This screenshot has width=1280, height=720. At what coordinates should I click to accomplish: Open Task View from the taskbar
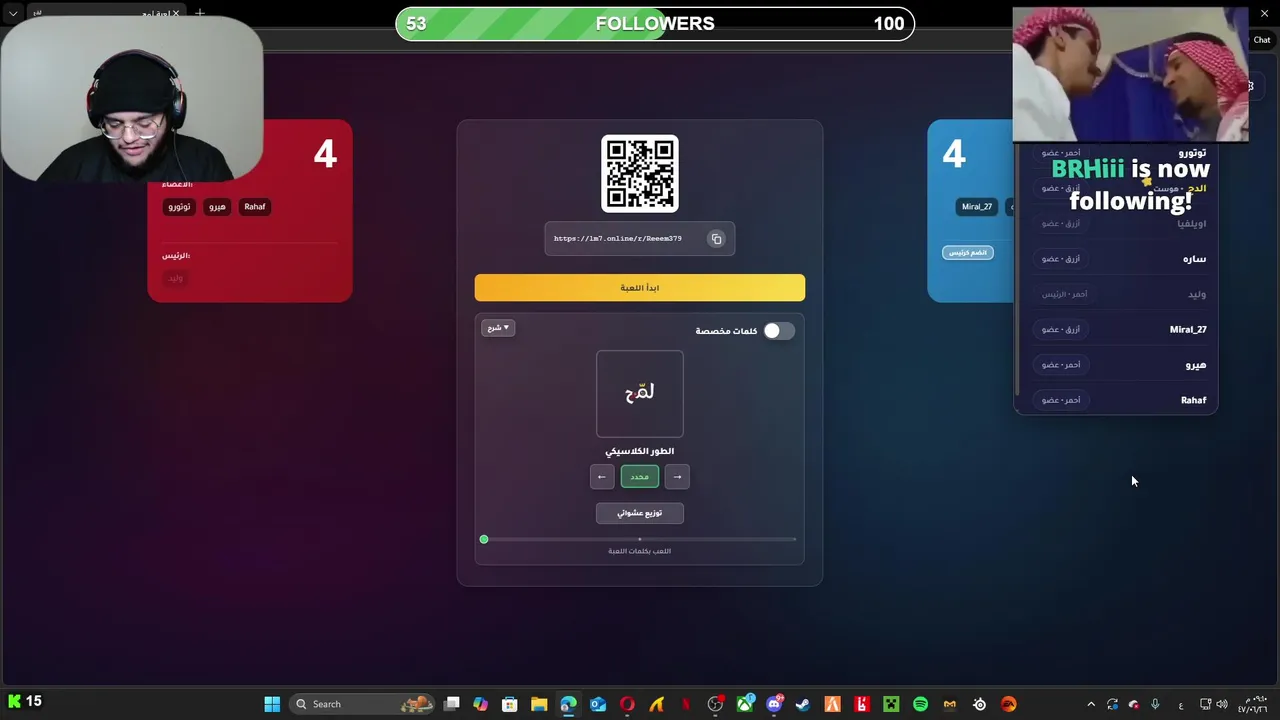click(x=452, y=704)
